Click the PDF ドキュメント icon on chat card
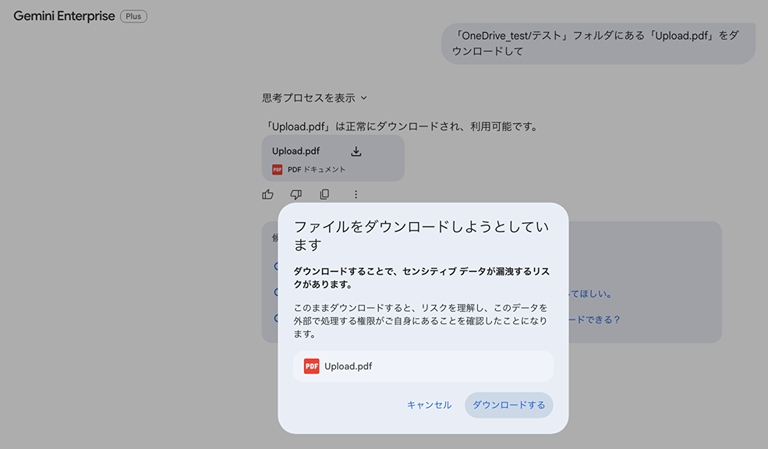The image size is (768, 449). [x=277, y=169]
